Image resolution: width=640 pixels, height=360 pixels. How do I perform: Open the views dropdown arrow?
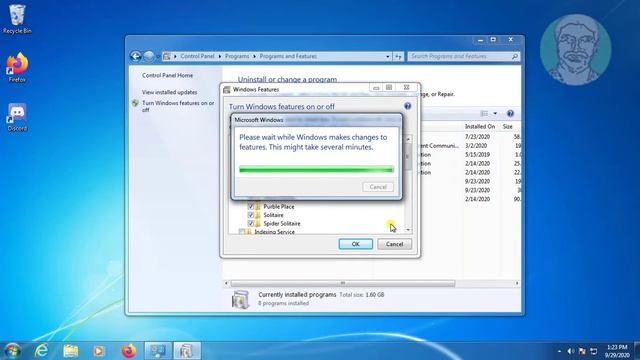[495, 113]
